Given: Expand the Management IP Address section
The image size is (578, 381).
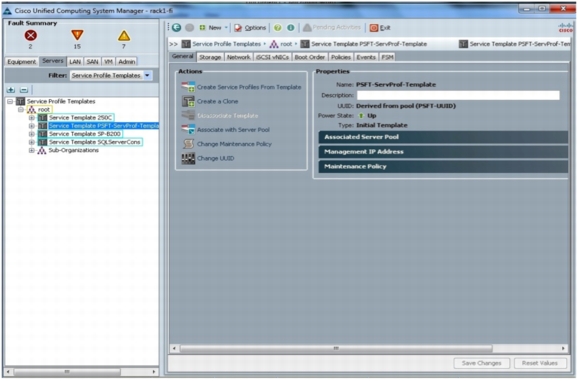Looking at the screenshot, I should point(443,152).
